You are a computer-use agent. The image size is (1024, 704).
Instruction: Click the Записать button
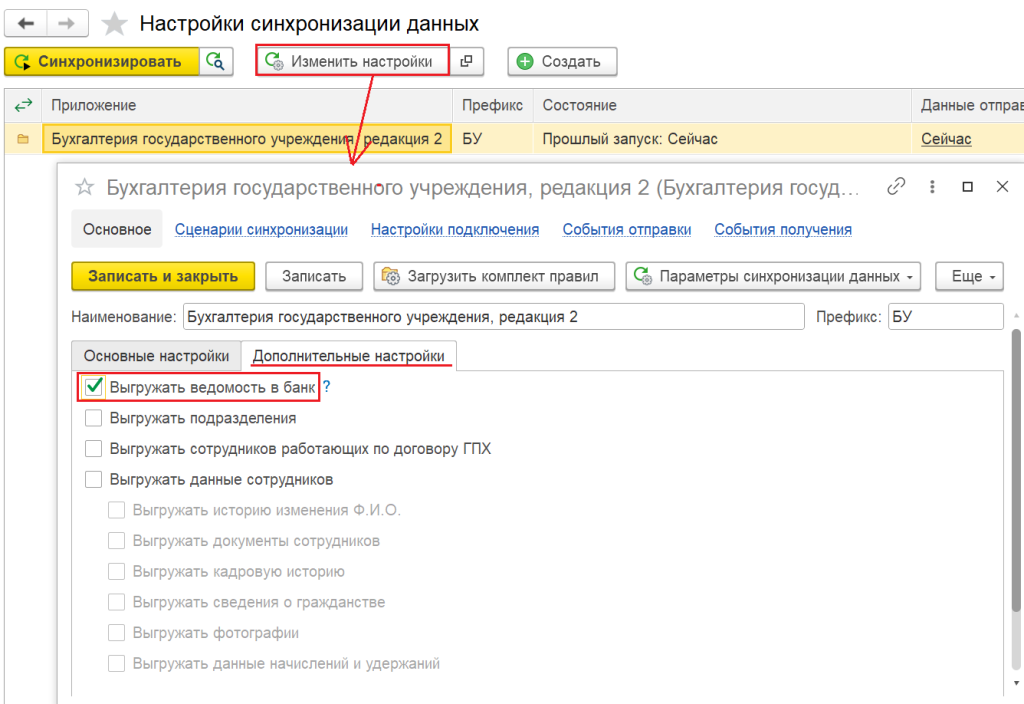coord(314,276)
